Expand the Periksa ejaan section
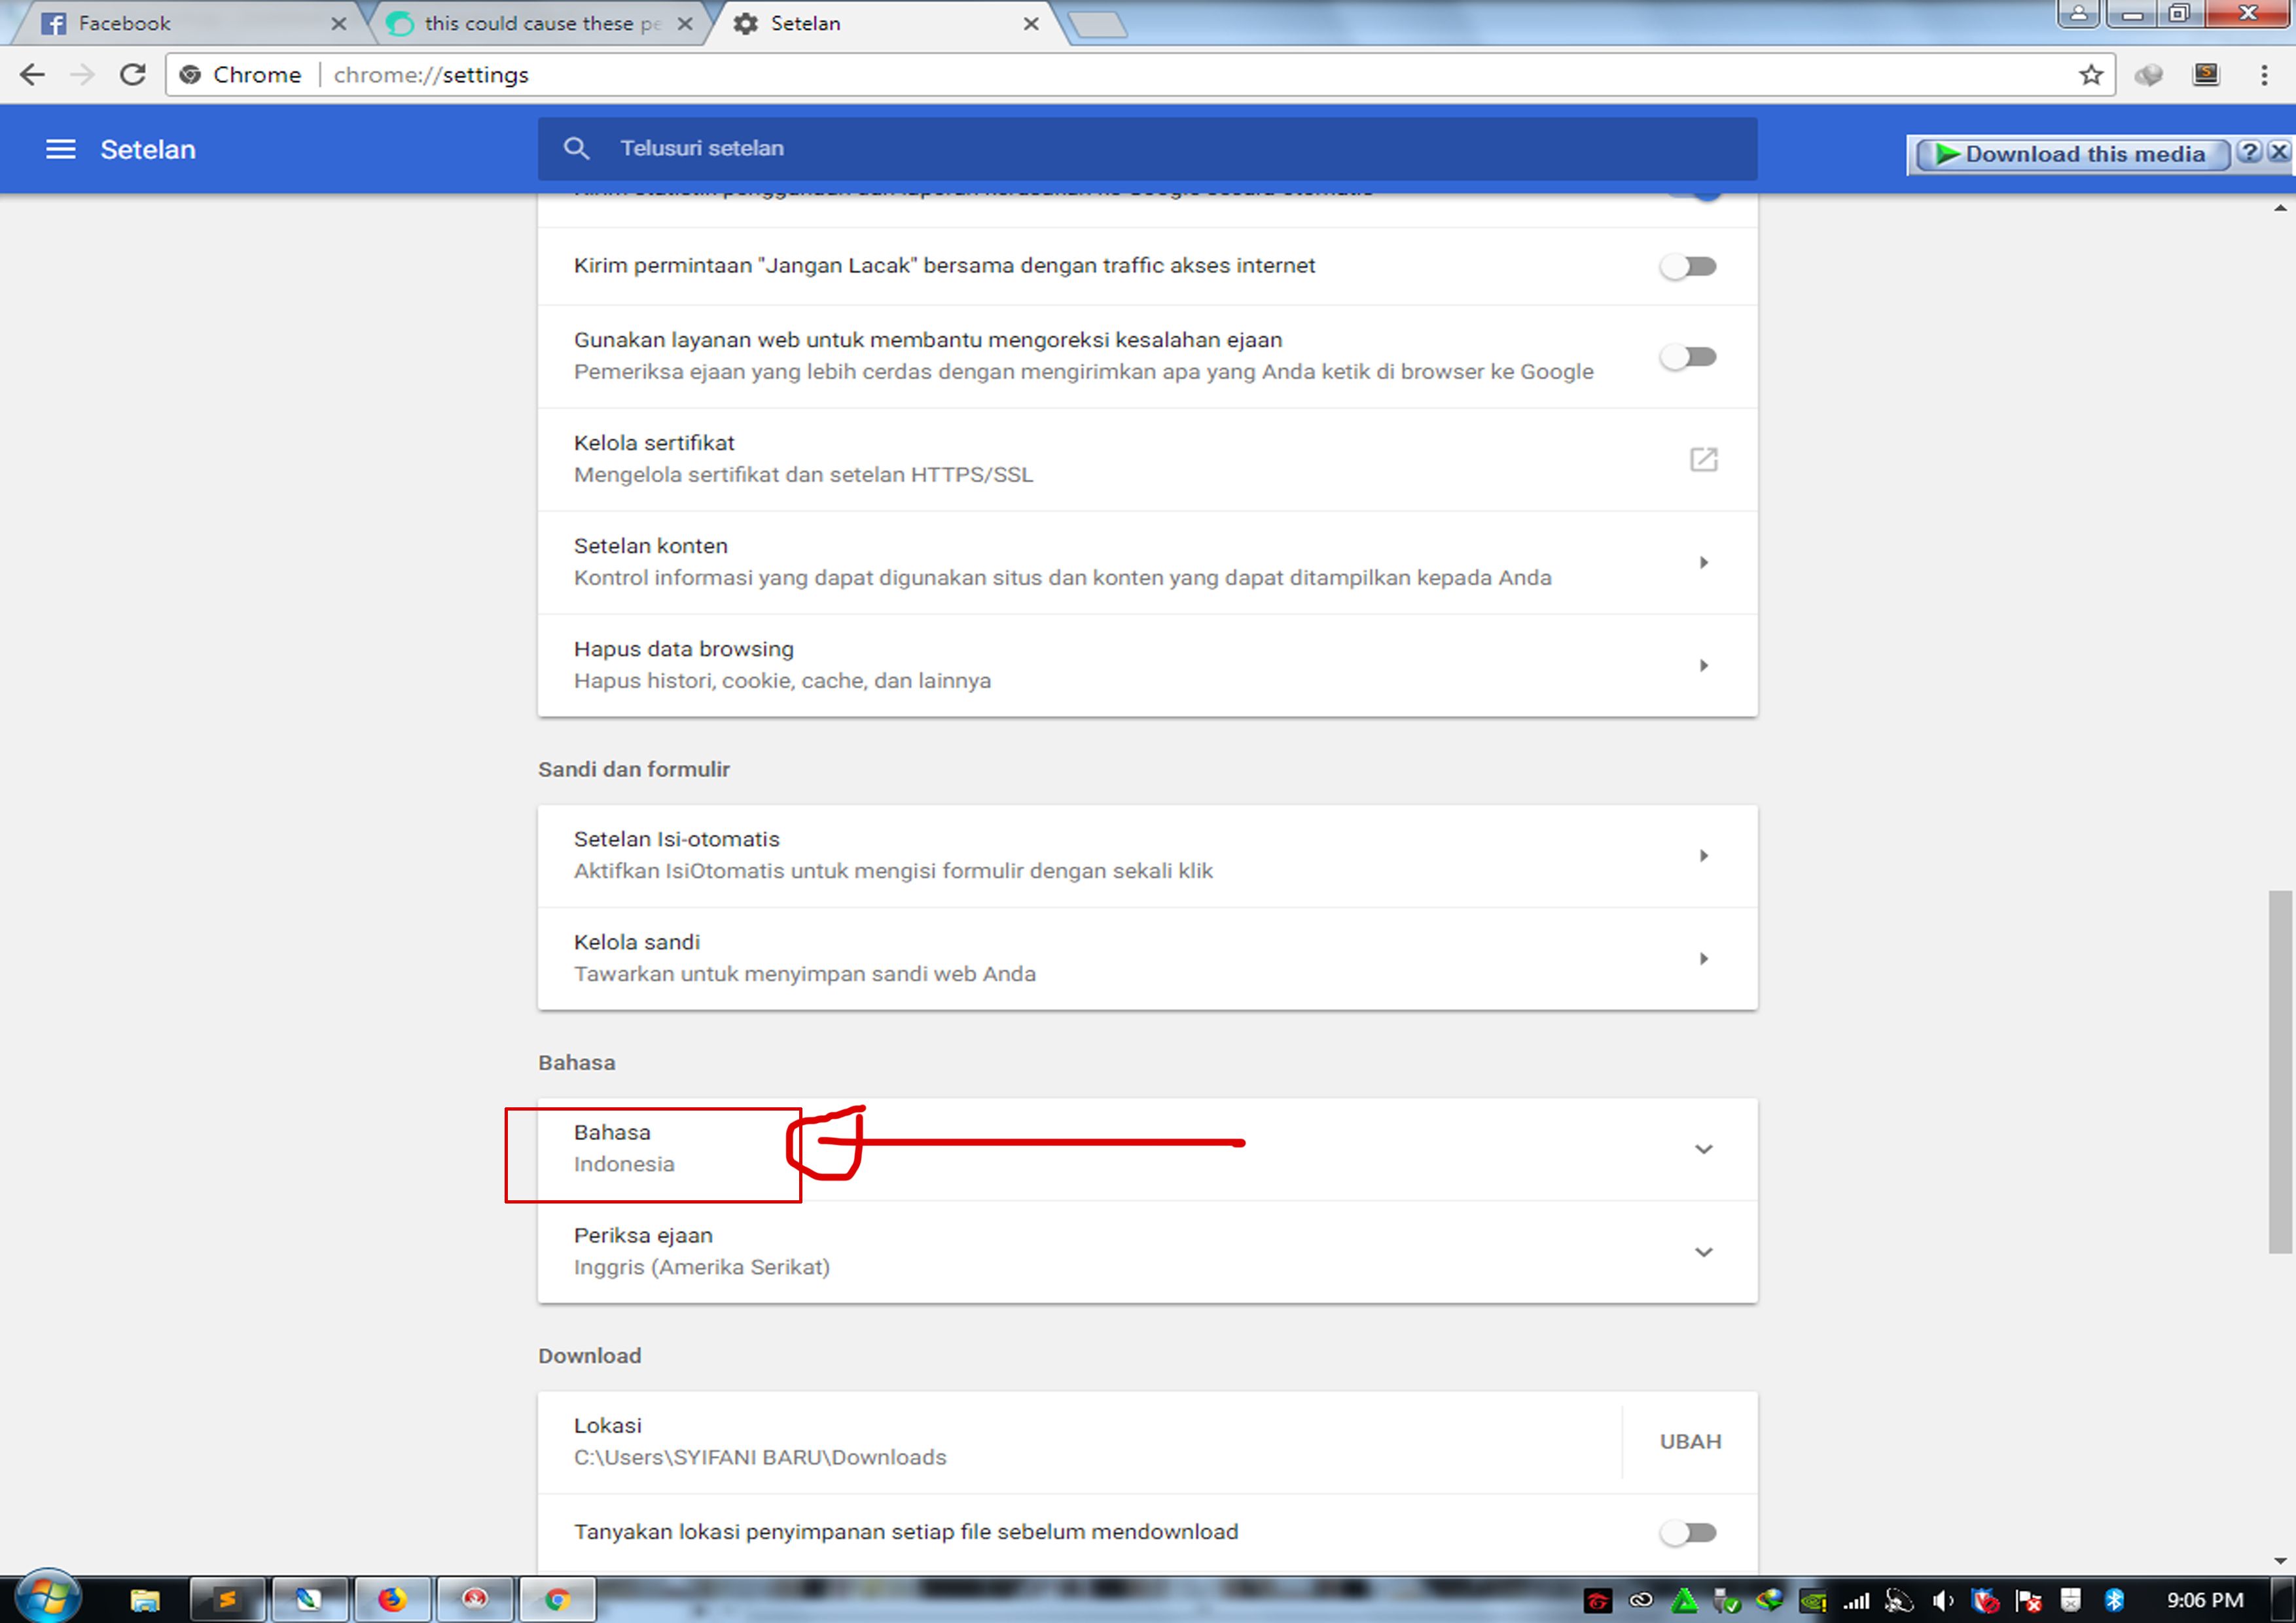This screenshot has width=2296, height=1623. click(x=1703, y=1252)
